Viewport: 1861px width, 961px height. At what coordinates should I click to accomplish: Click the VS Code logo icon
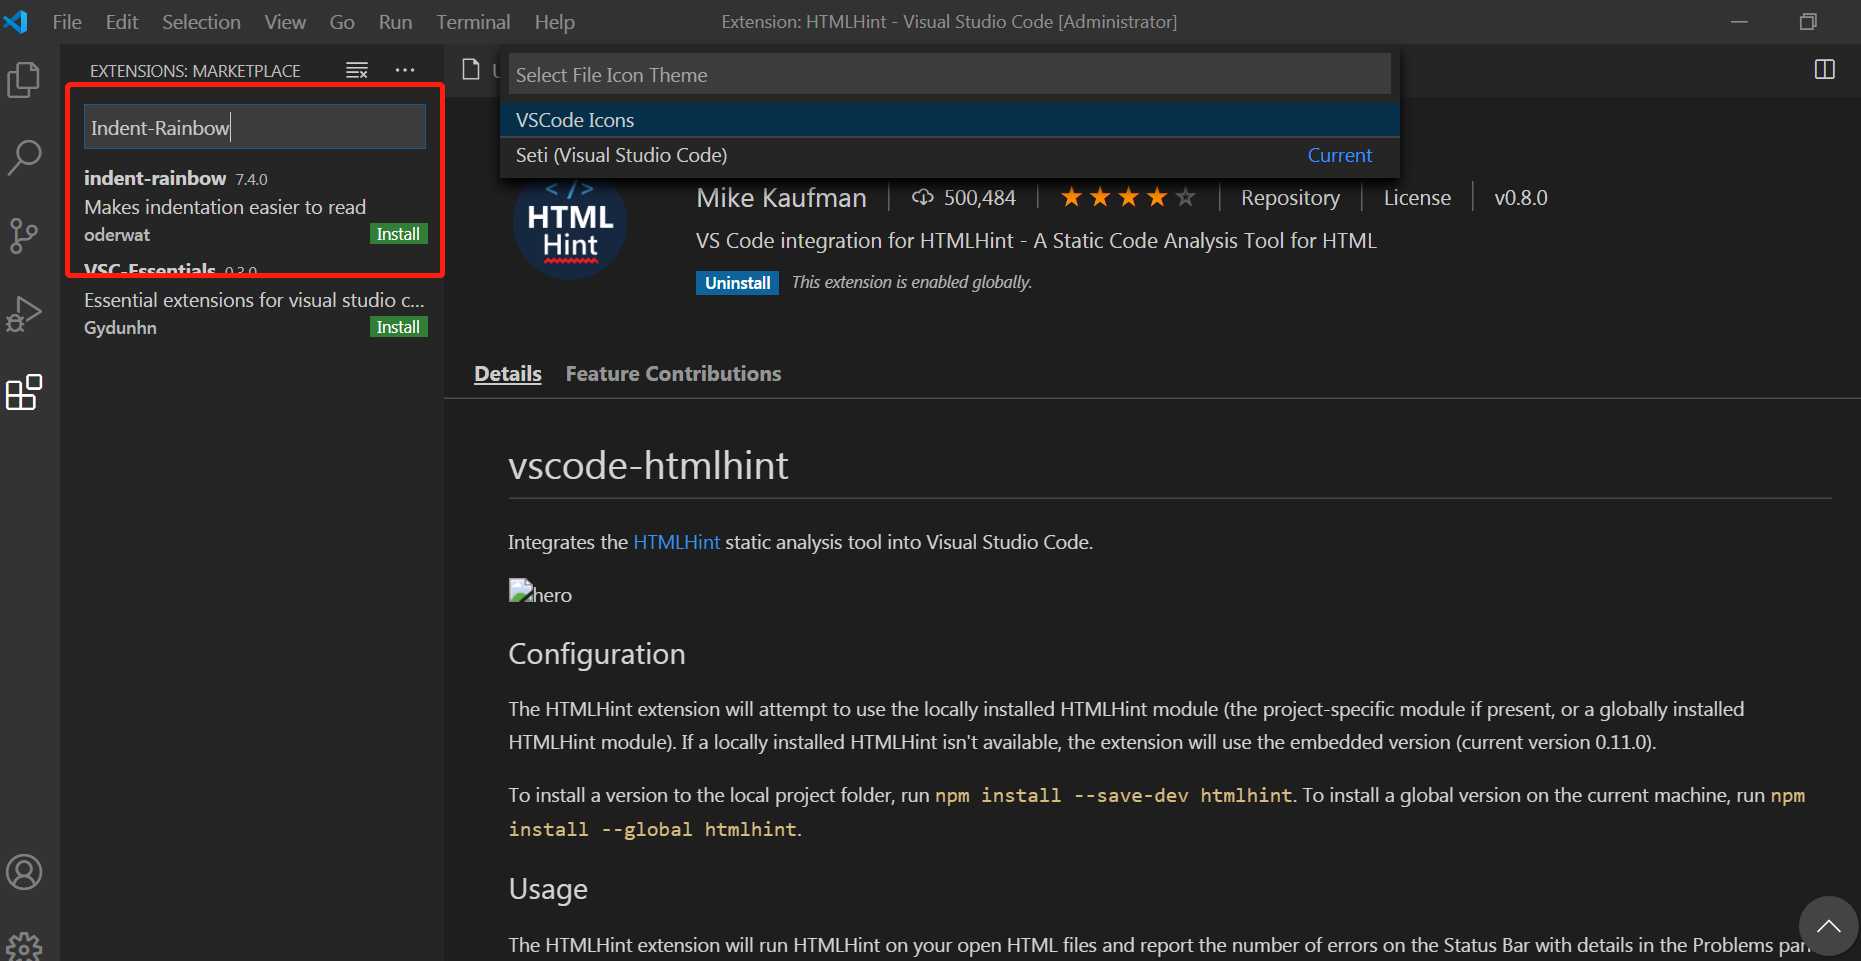click(x=16, y=21)
